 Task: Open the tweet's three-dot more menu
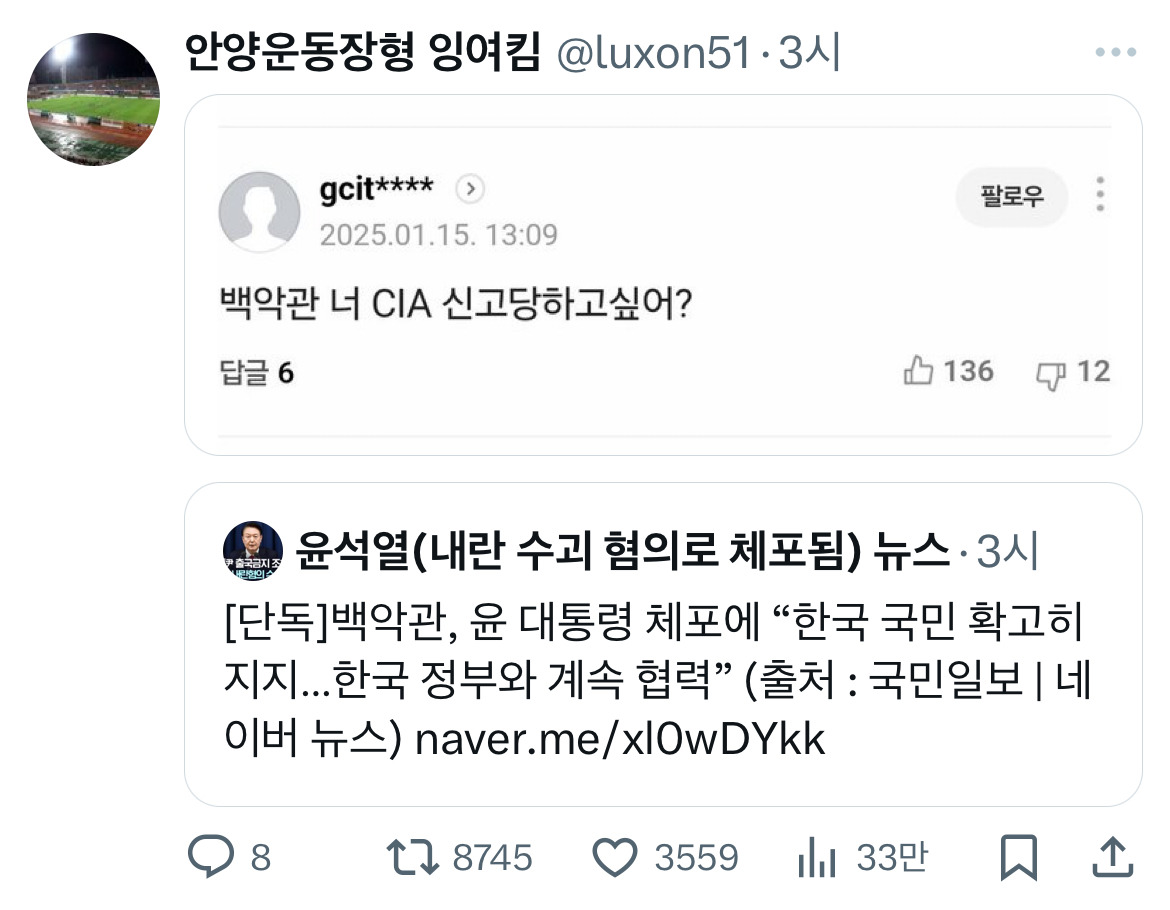pos(1115,53)
